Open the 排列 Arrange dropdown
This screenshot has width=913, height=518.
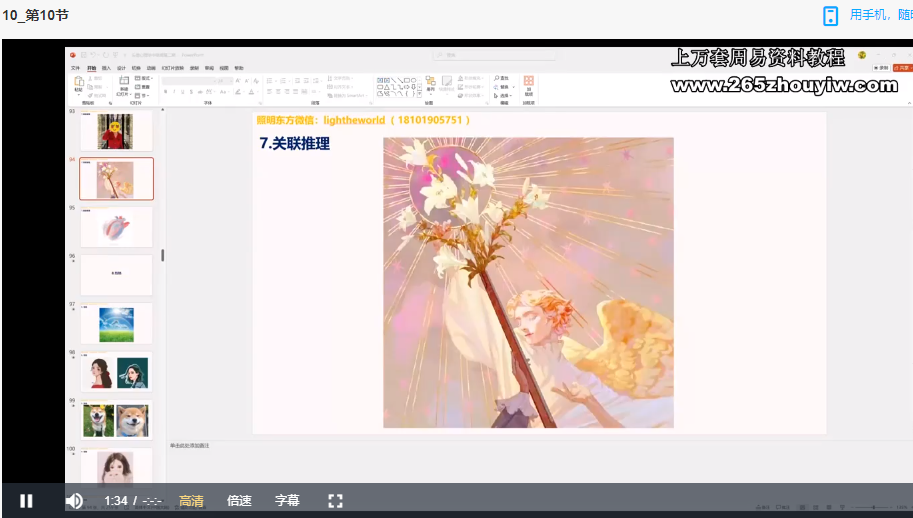[x=430, y=84]
